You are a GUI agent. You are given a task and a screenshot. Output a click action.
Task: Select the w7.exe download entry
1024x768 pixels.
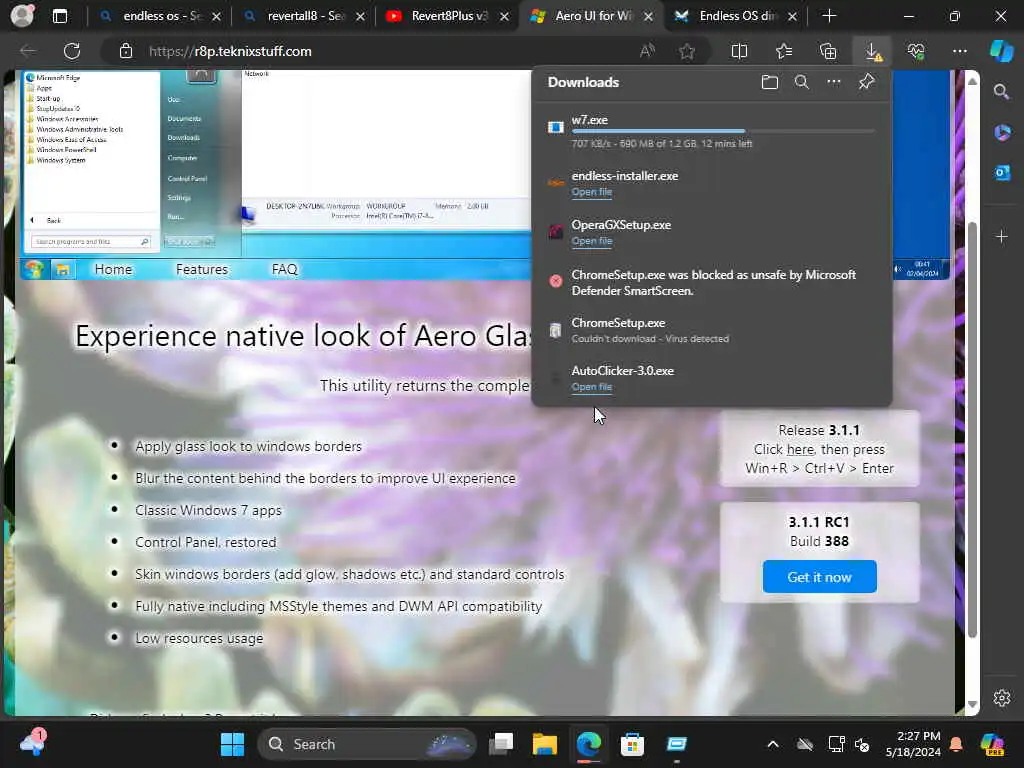[x=712, y=131]
